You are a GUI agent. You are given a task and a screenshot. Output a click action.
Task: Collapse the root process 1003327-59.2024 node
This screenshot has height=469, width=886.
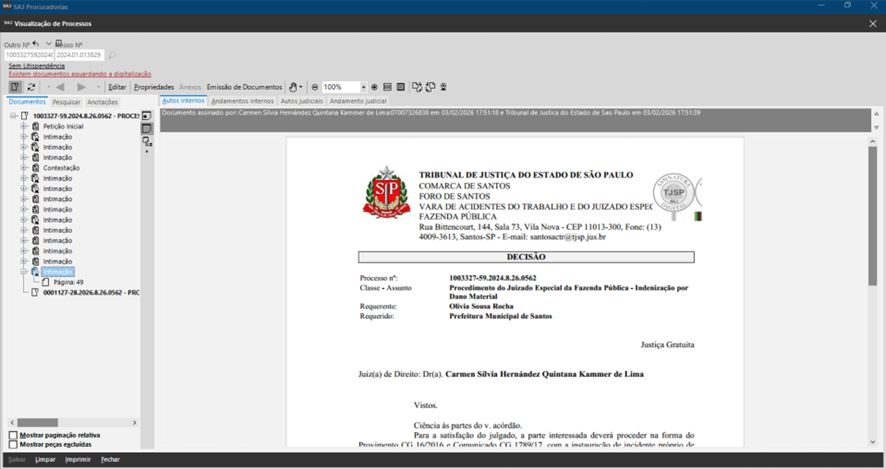tap(14, 116)
